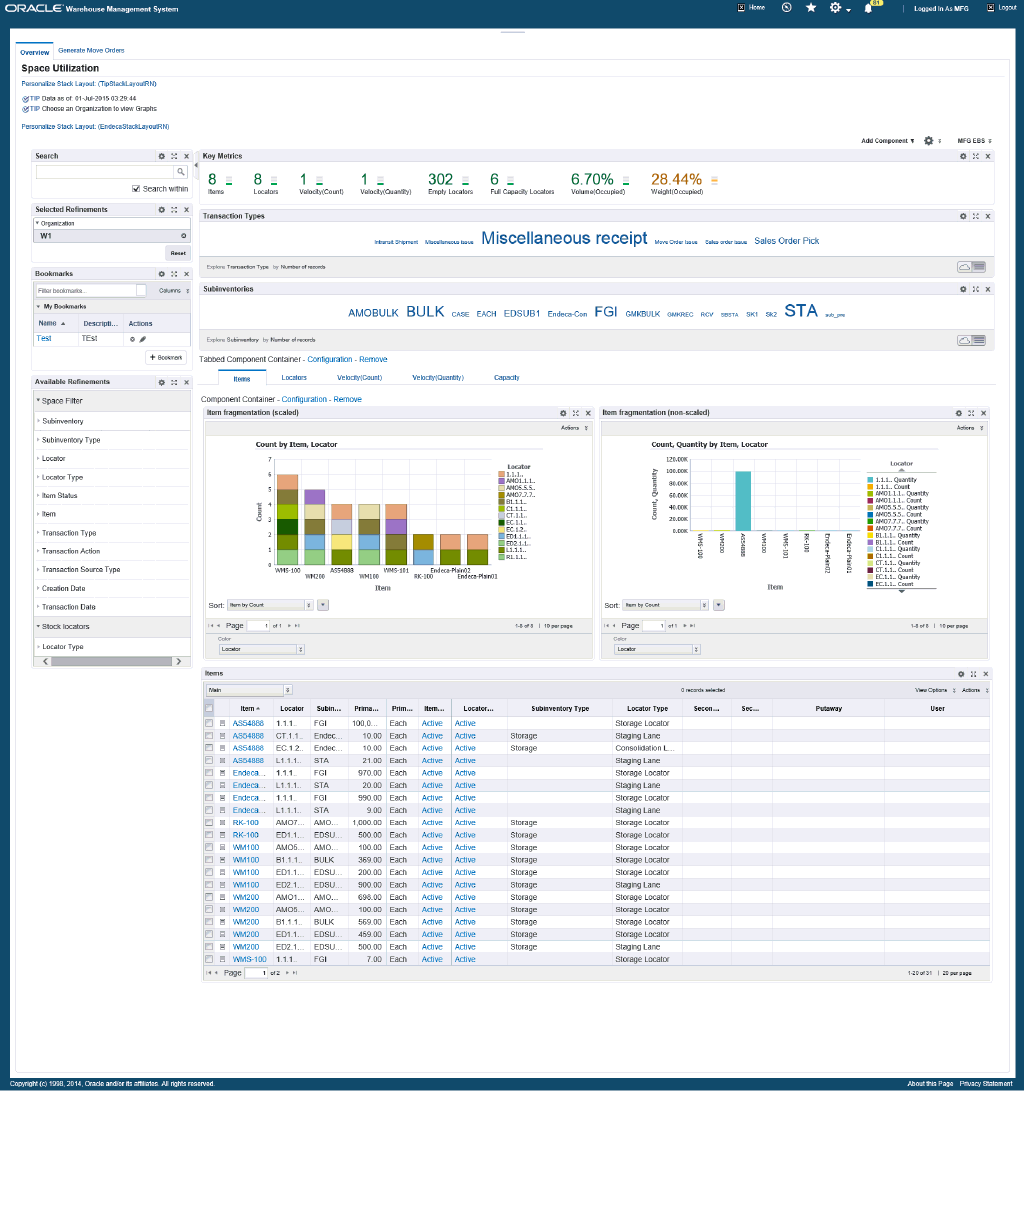The image size is (1024, 1218).
Task: Open settings gear of Search panel
Action: [161, 156]
